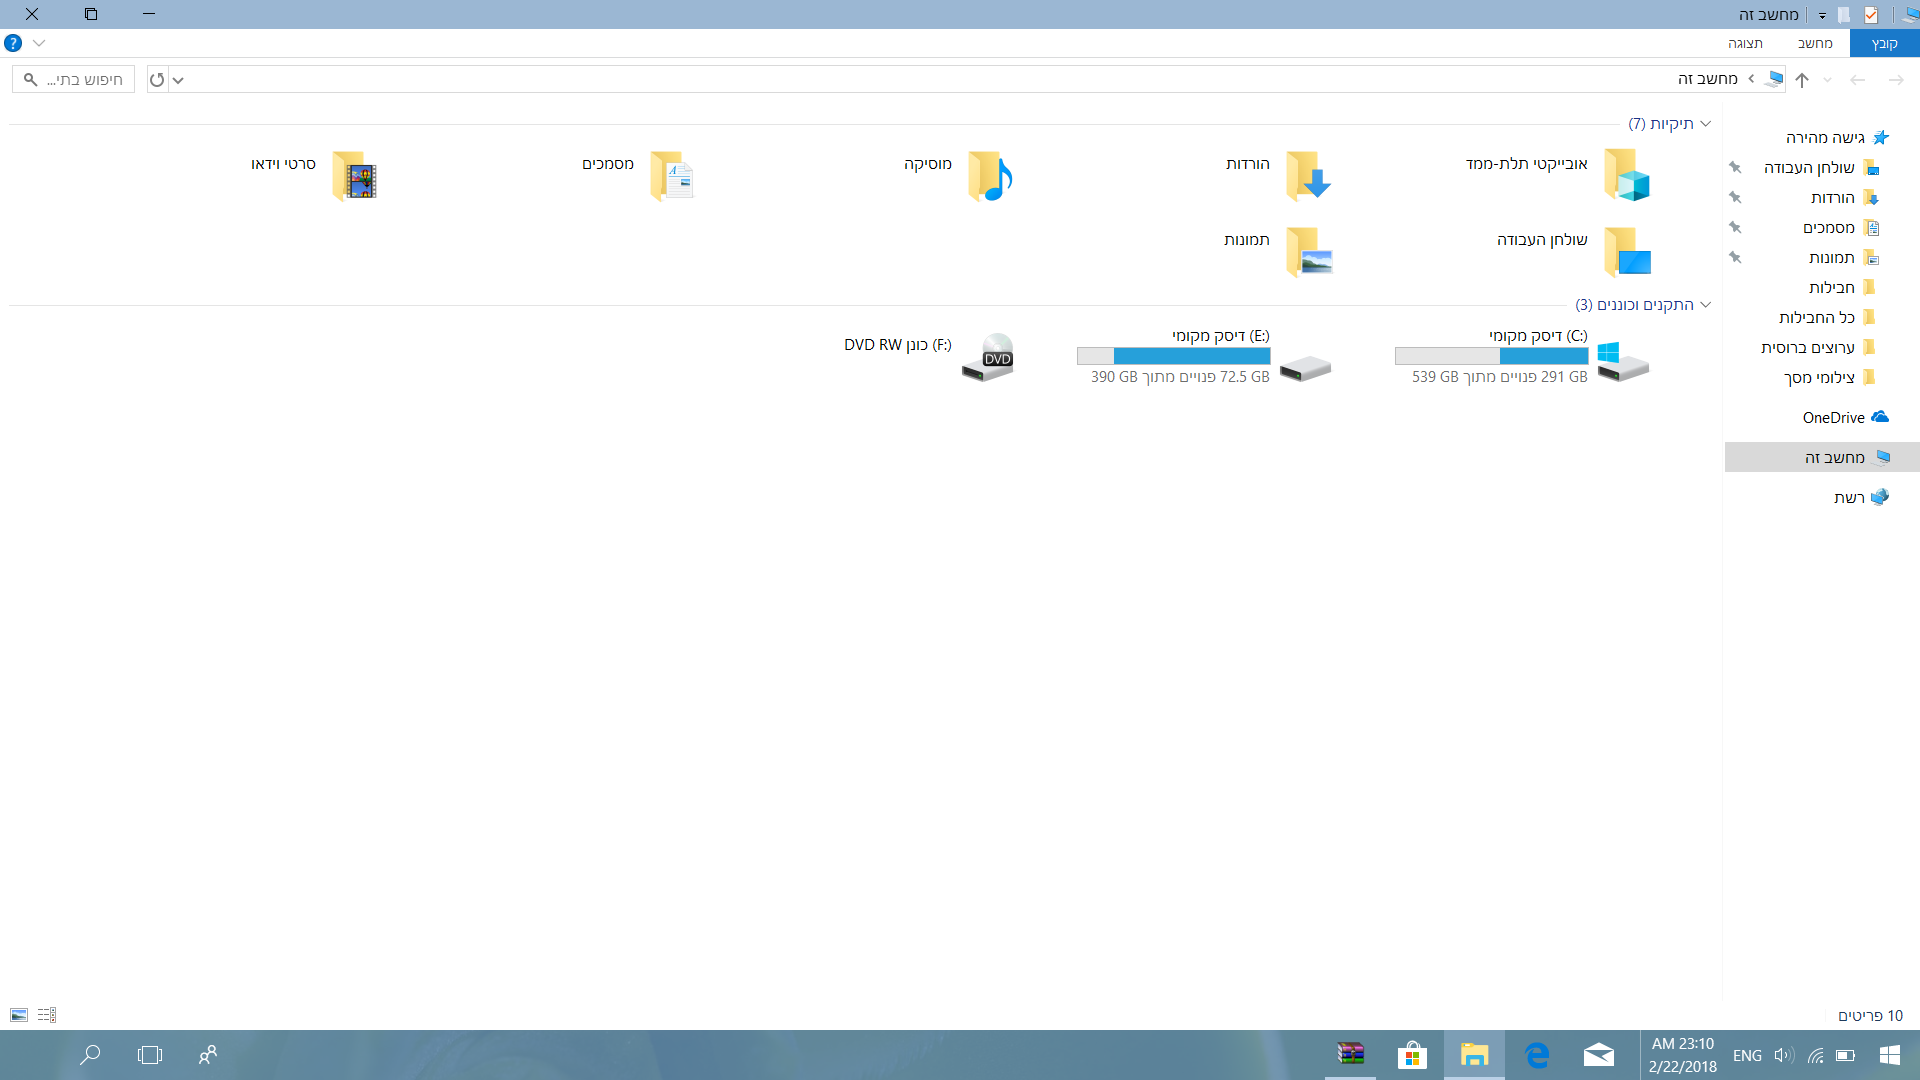Click the breadcrumb chevron before מחשב זה
1920x1080 pixels.
point(1751,79)
